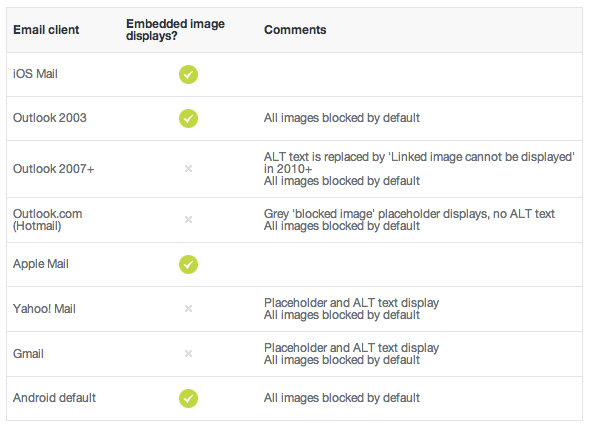
Task: Click the Outlook 2003 row label
Action: (x=50, y=118)
